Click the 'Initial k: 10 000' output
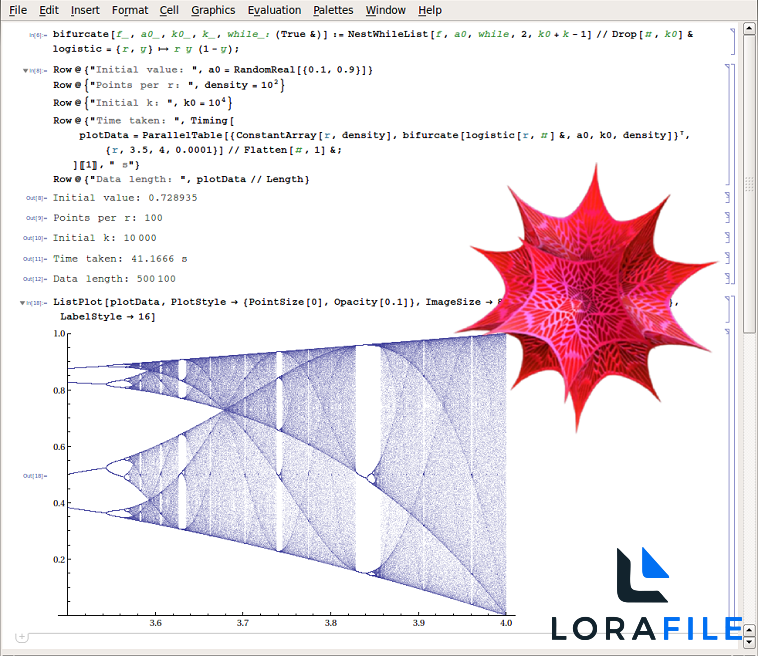The height and width of the screenshot is (656, 758). [x=104, y=238]
